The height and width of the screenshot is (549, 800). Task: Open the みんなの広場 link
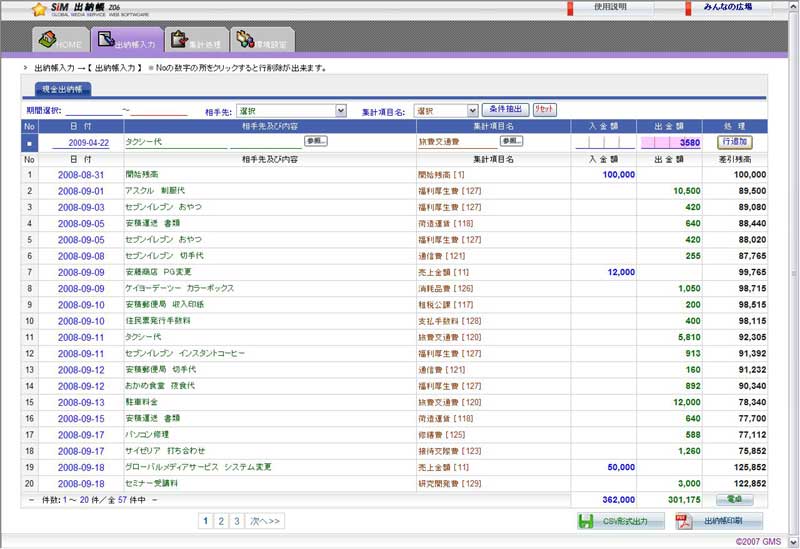point(728,7)
